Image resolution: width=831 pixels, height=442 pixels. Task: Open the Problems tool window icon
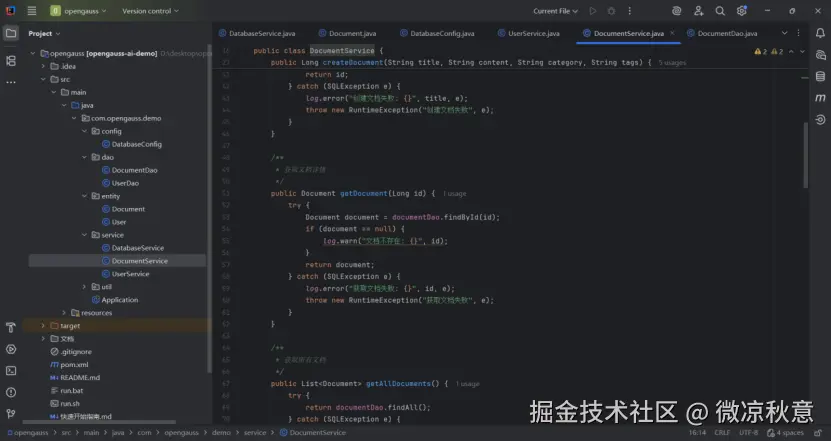(x=11, y=392)
